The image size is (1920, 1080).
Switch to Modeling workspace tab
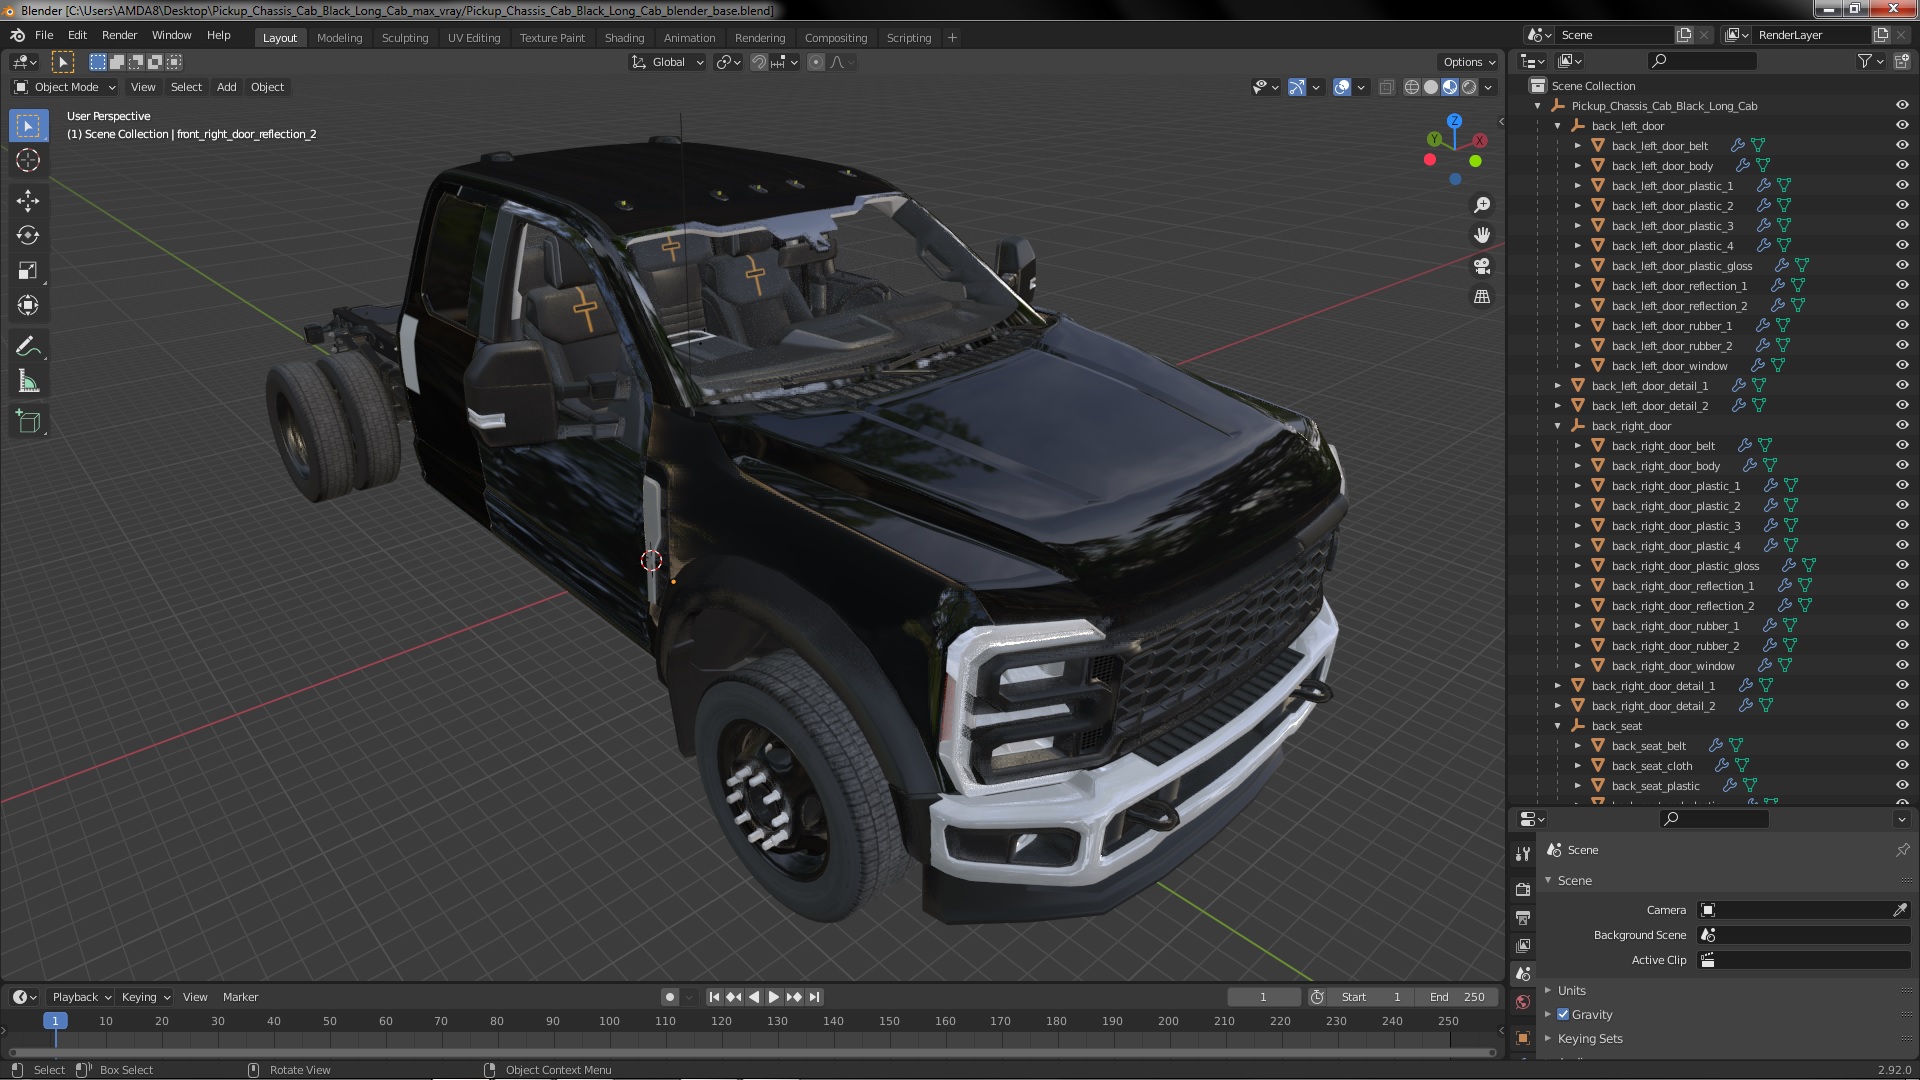339,38
